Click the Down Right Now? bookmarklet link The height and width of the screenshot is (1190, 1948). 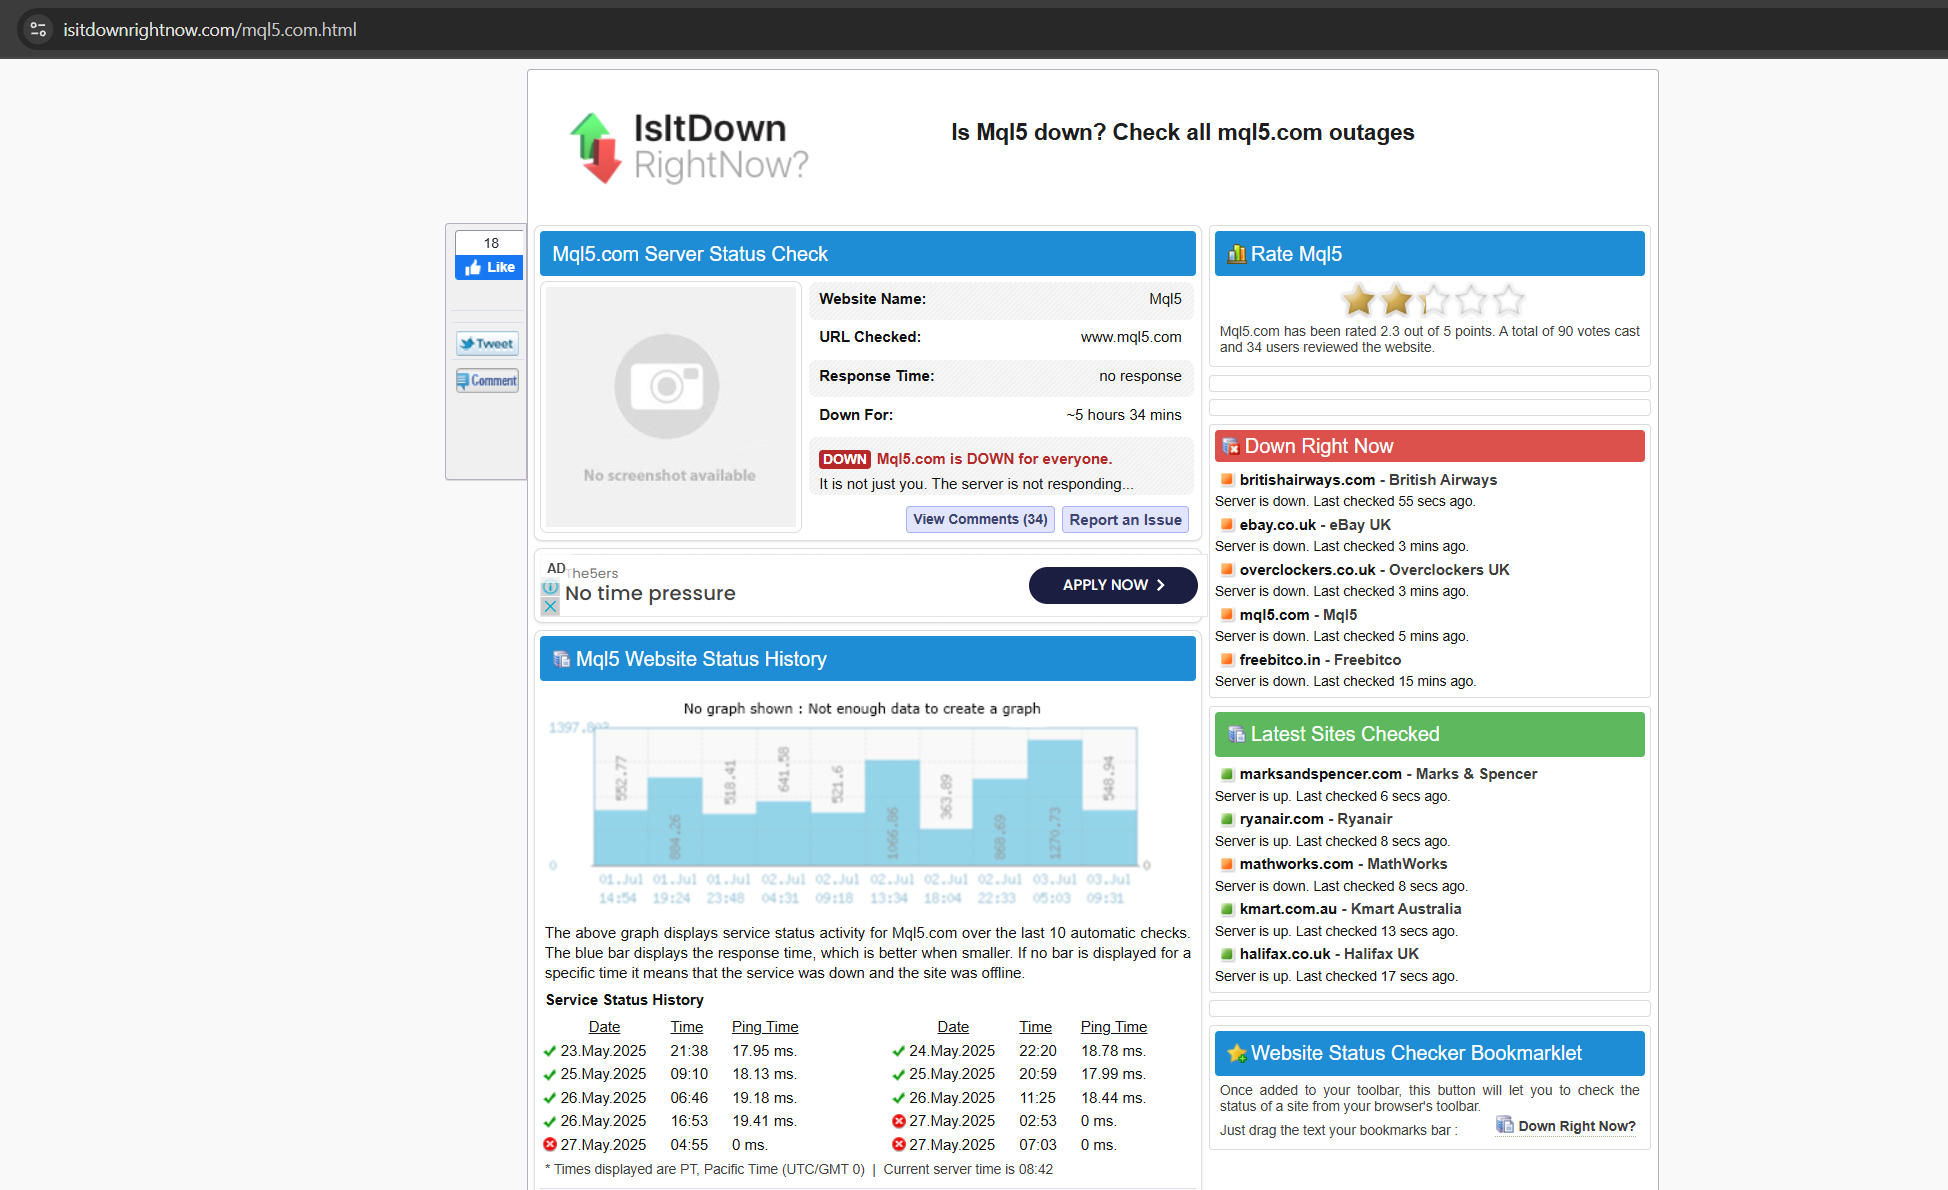[1576, 1126]
